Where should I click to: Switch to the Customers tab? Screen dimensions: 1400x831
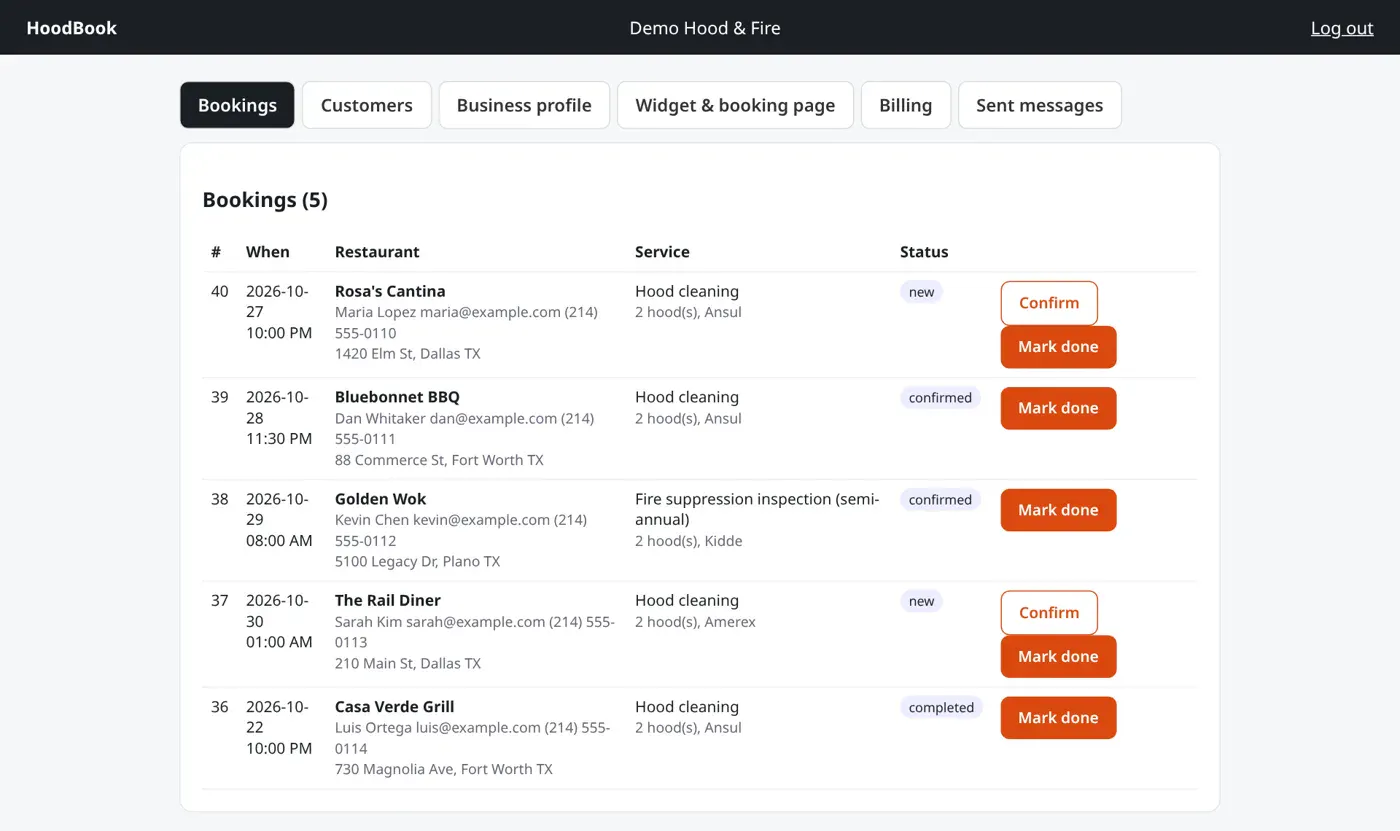[367, 105]
